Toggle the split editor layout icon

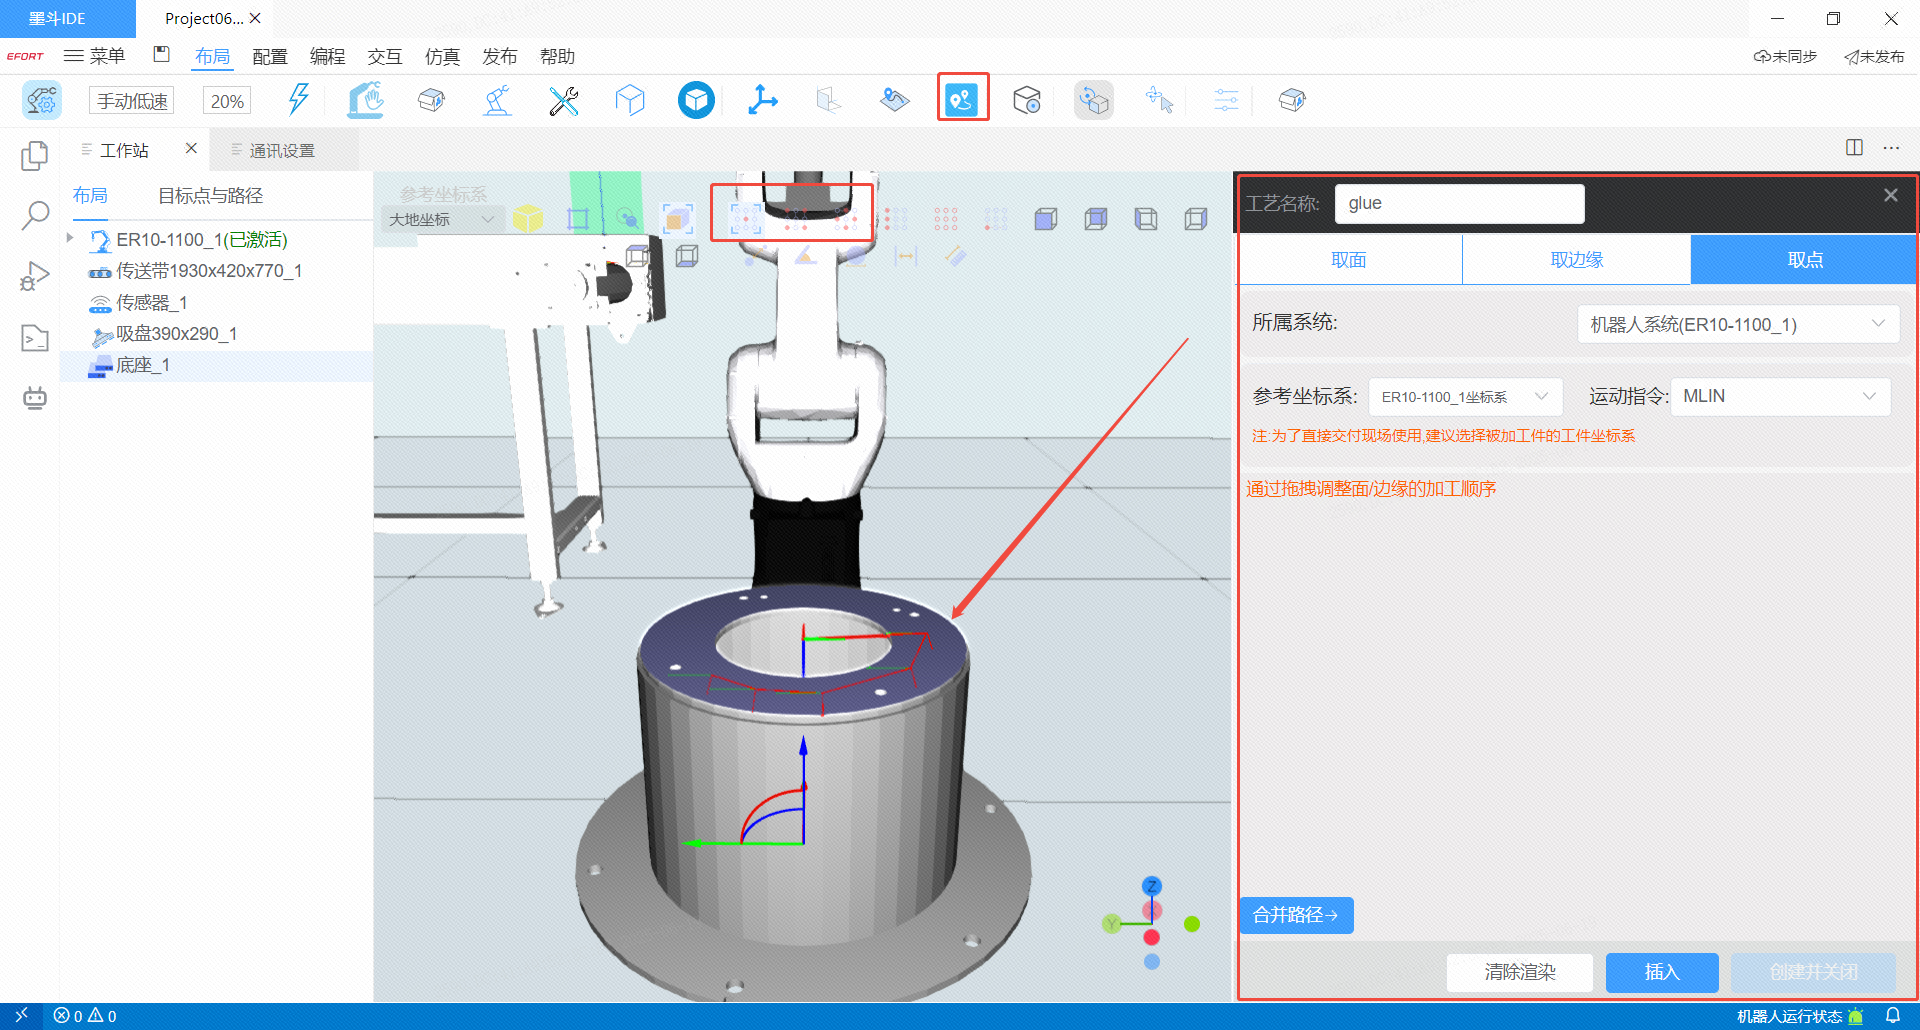[x=1854, y=148]
